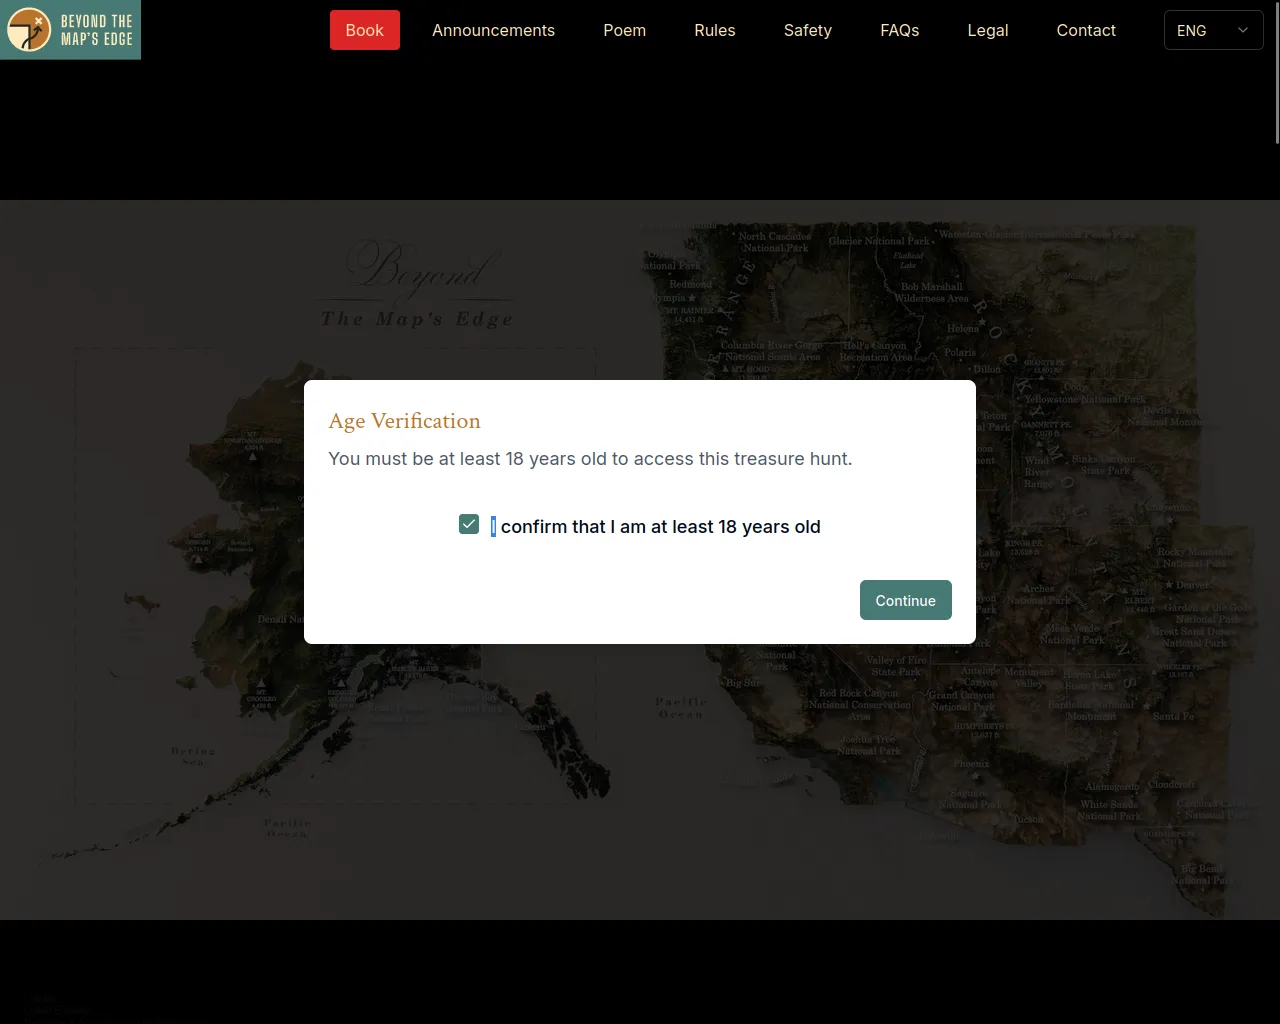Expand the ENG language dropdown
1280x1024 pixels.
pos(1213,30)
